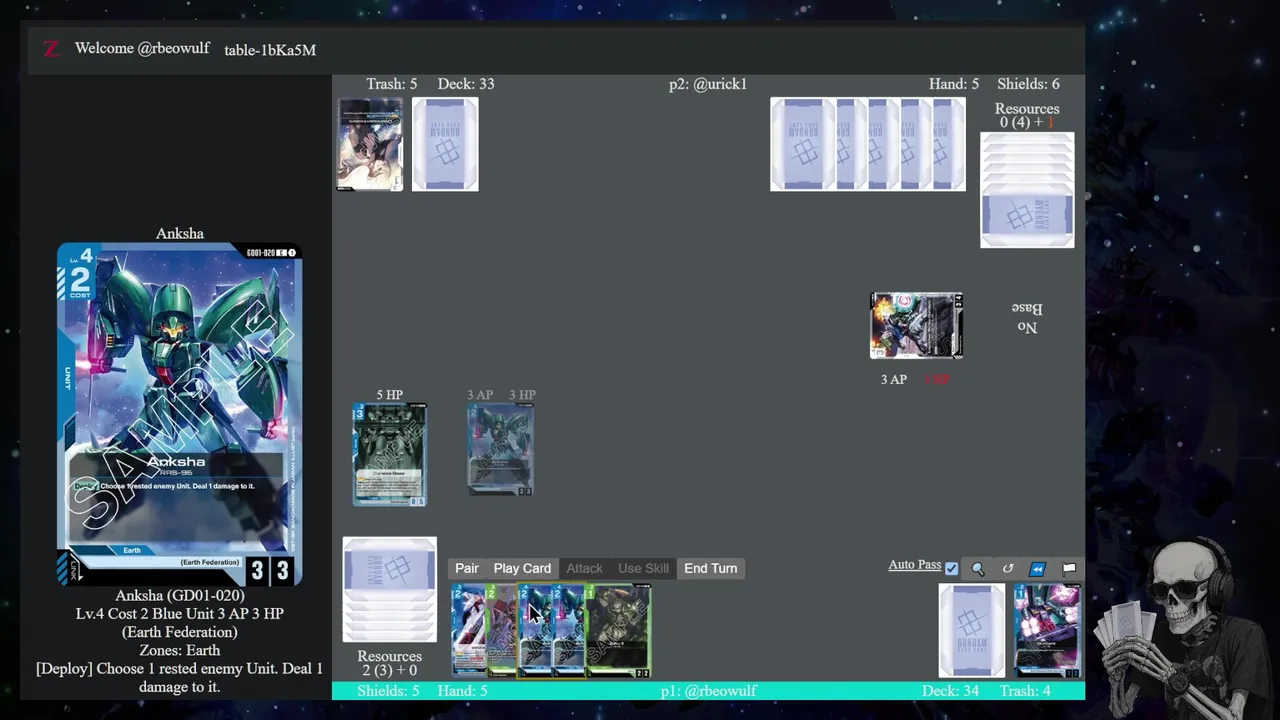Viewport: 1280px width, 720px height.
Task: Click the 'Shields: 6' counter
Action: [x=1028, y=84]
